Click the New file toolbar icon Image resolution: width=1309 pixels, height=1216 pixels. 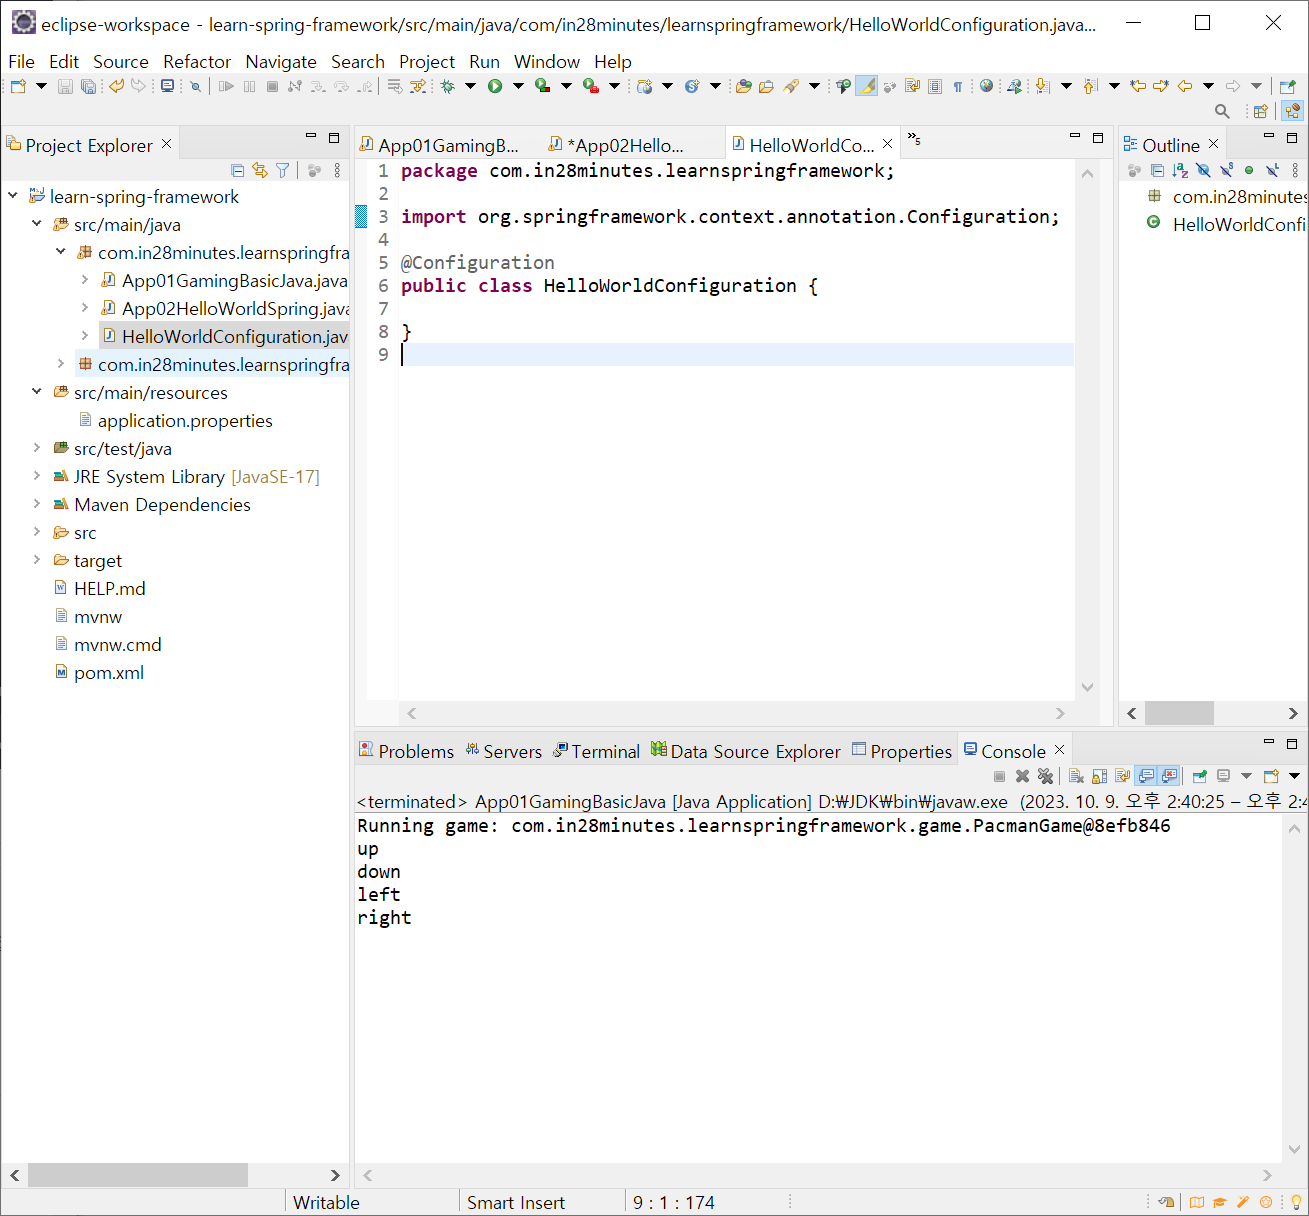[18, 86]
